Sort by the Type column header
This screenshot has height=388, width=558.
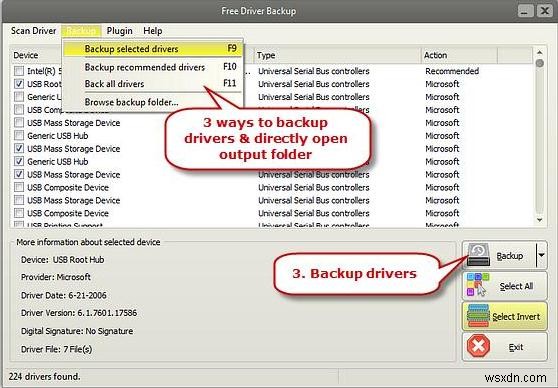(x=337, y=55)
